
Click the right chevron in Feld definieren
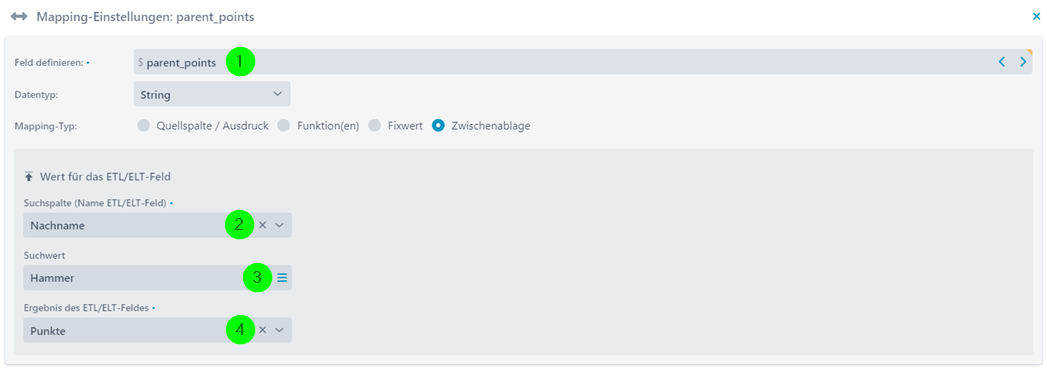(1023, 62)
